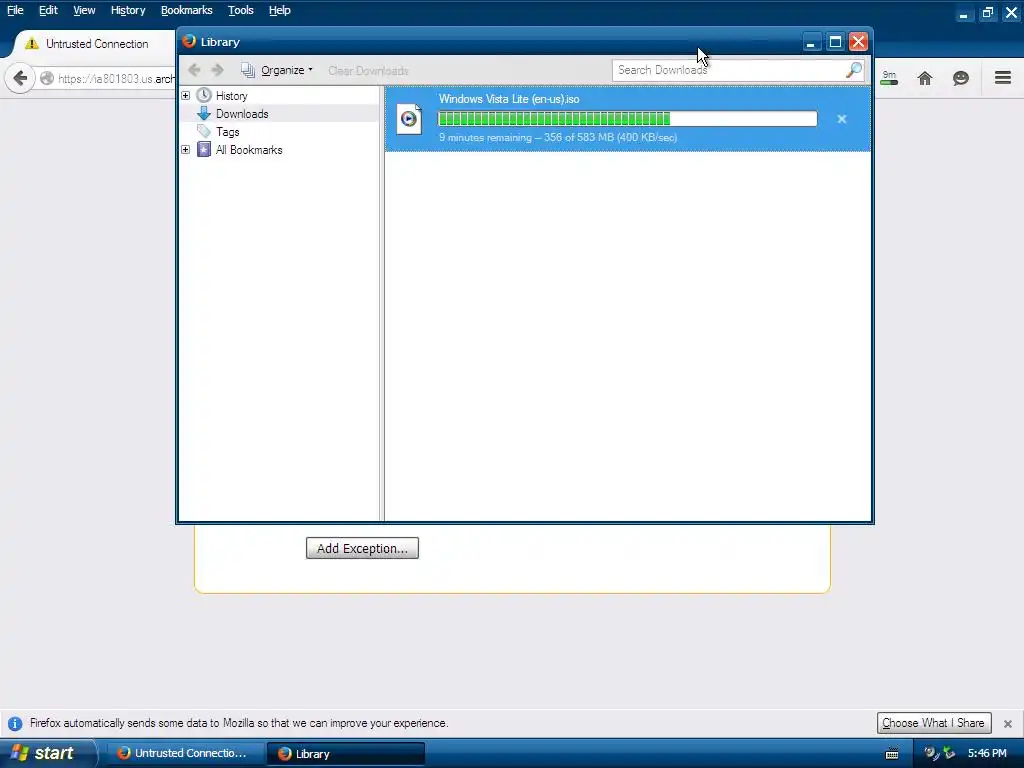
Task: Switch to Library taskbar button
Action: tap(346, 754)
